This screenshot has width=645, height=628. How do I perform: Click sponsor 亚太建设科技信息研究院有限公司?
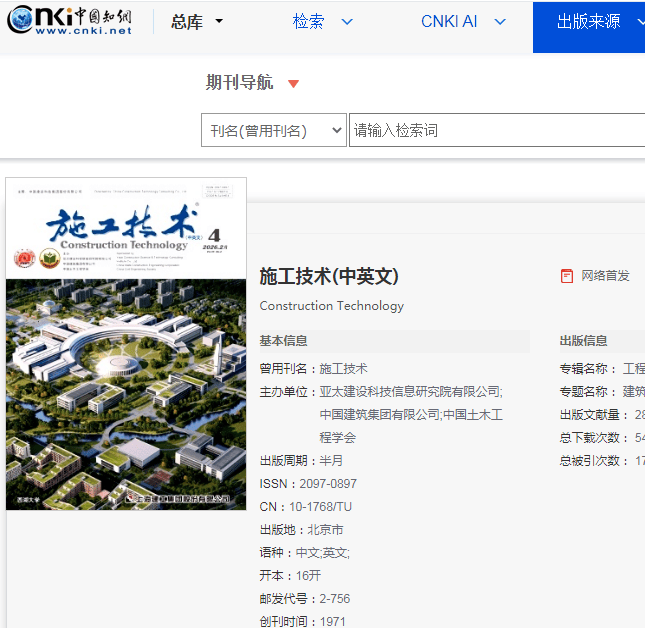pos(411,392)
